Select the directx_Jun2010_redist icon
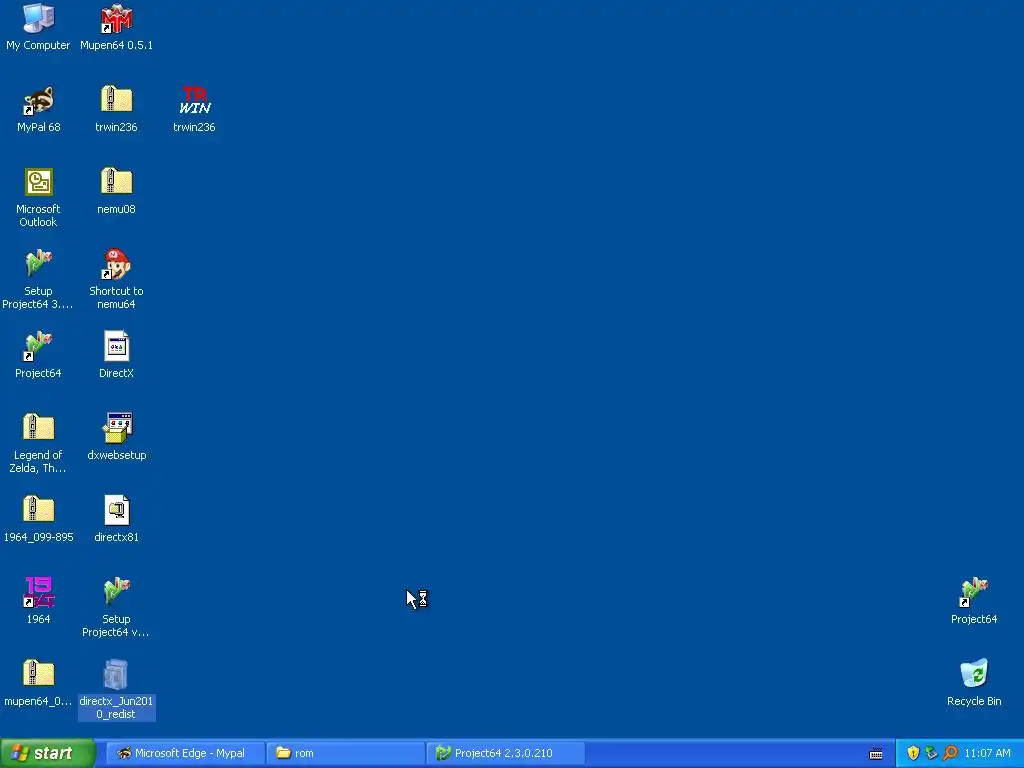Screen dimensions: 1024x768 pos(116,675)
